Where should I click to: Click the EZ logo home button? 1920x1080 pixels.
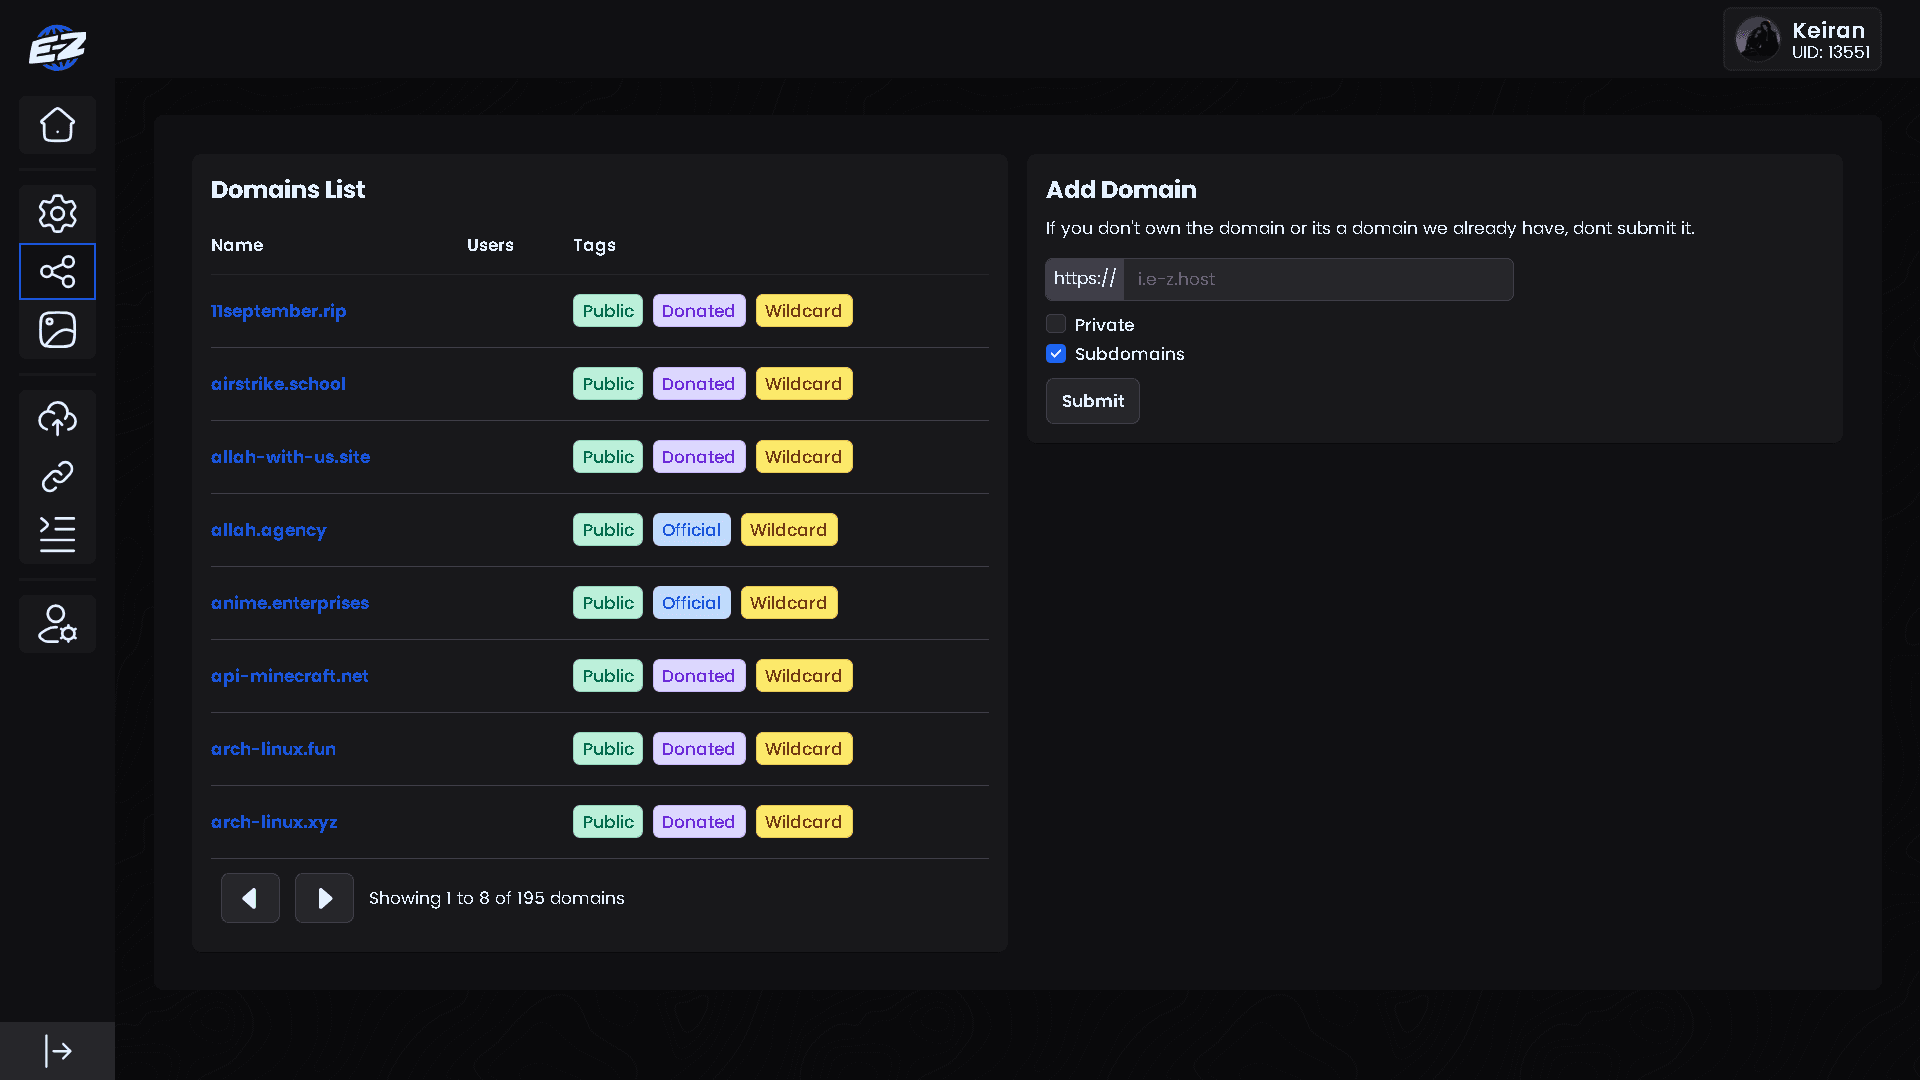point(57,47)
